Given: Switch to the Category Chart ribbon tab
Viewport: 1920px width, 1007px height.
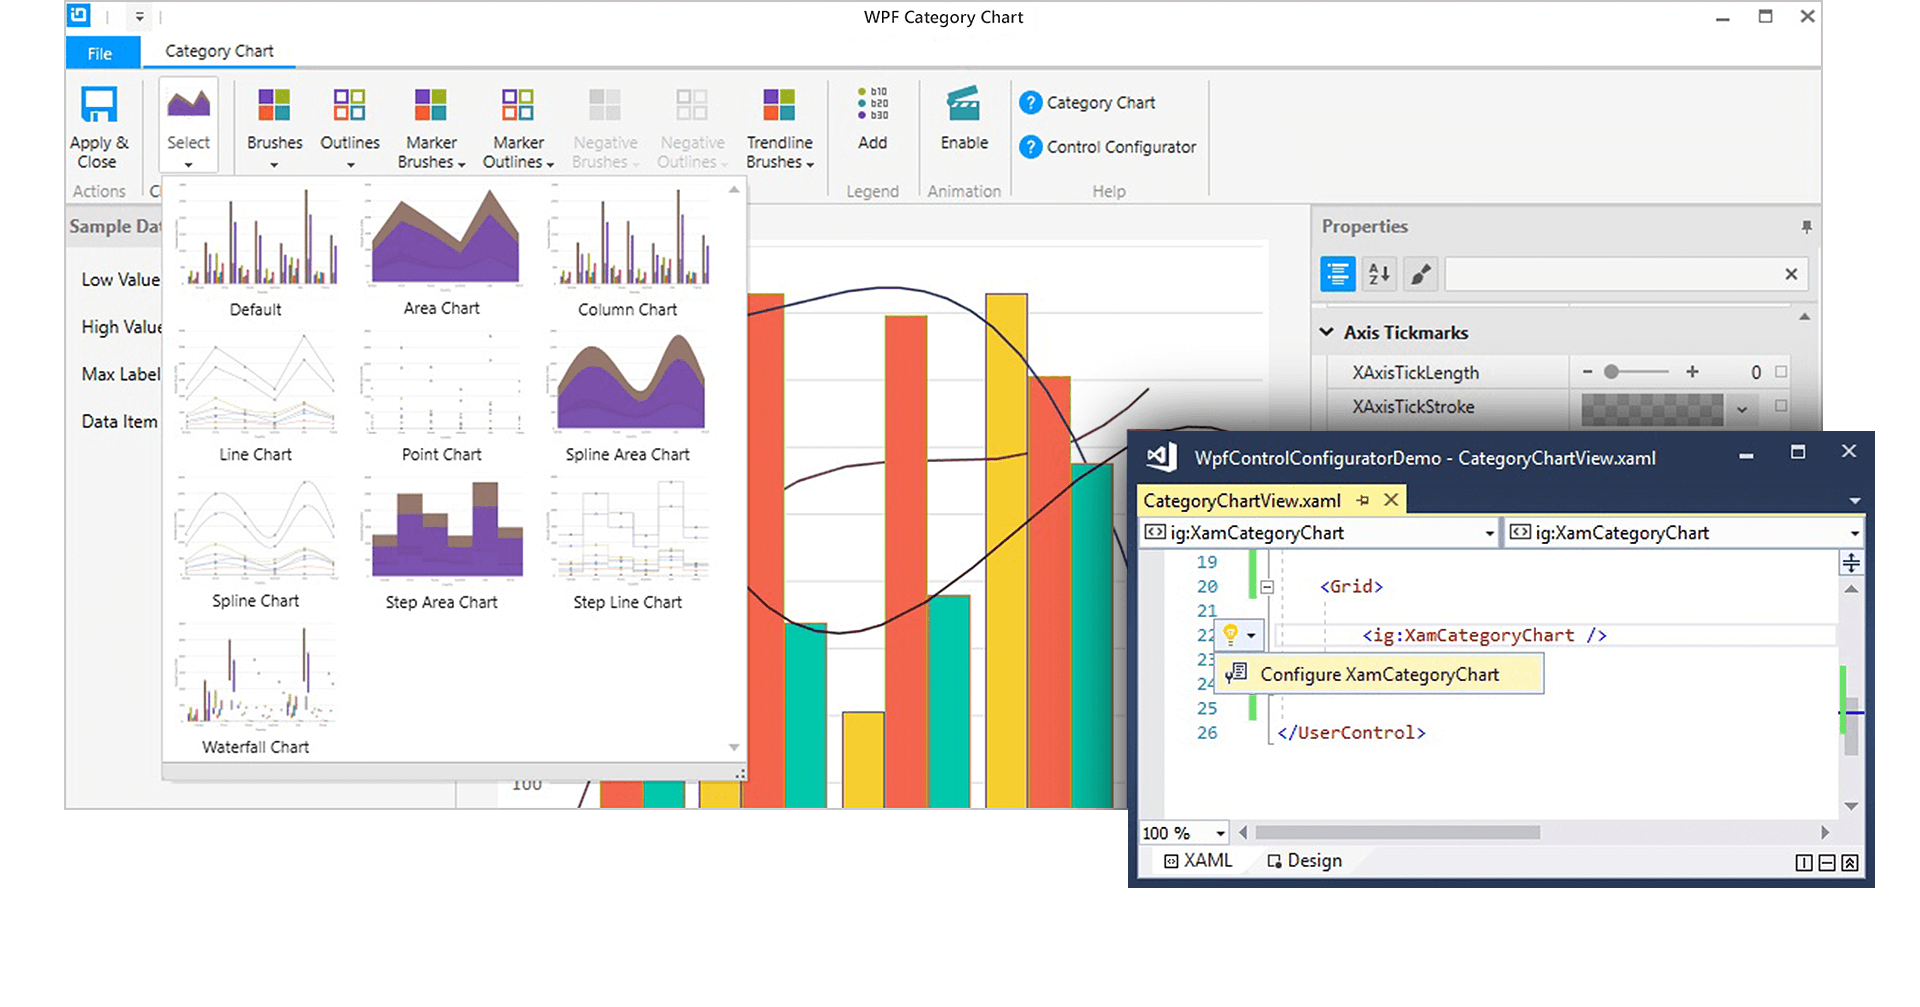Looking at the screenshot, I should click(219, 51).
